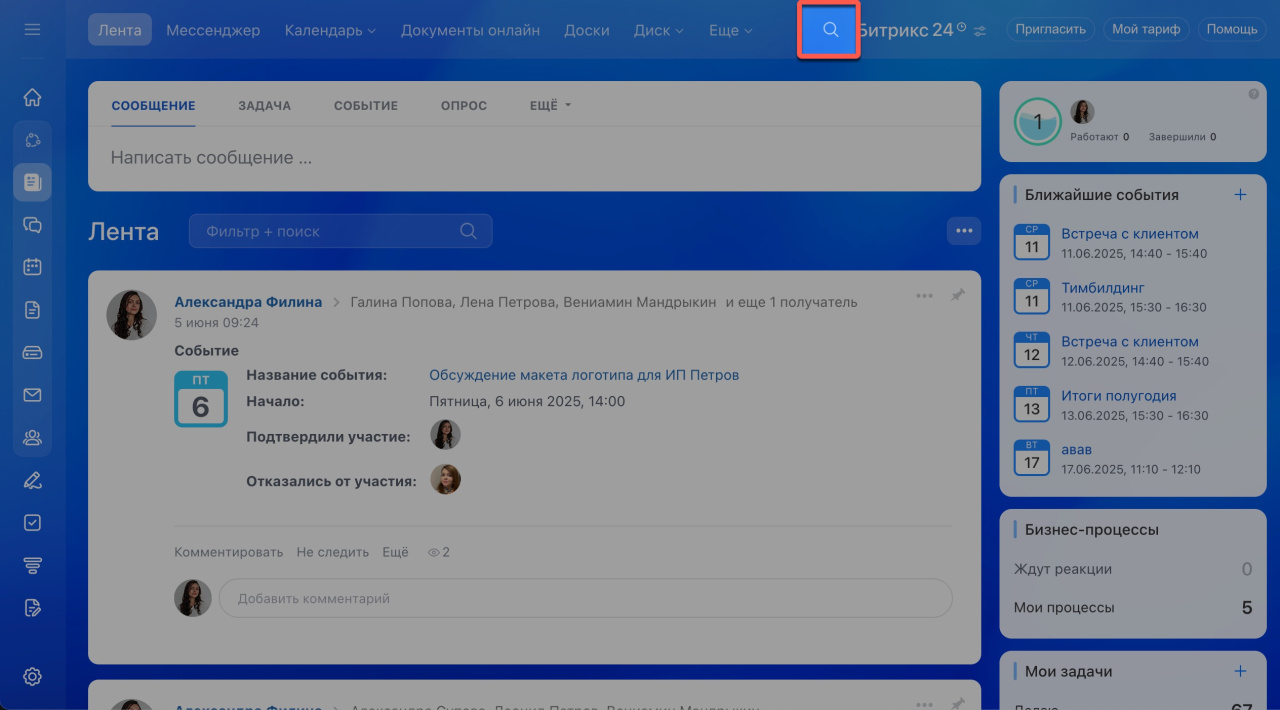This screenshot has width=1280, height=710.
Task: Select the СООБЩЕНИЕ tab
Action: (x=153, y=105)
